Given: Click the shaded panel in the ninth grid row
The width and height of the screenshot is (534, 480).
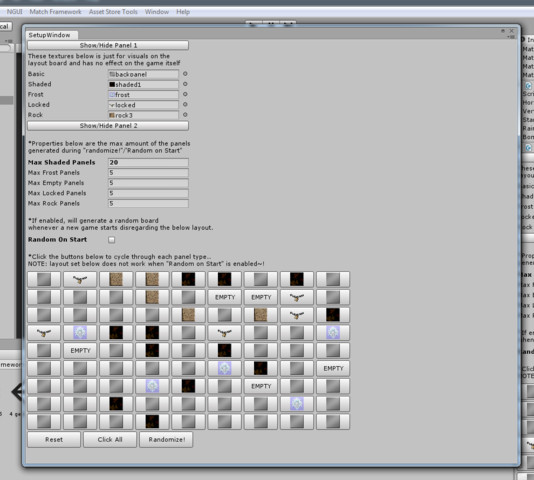Looking at the screenshot, I should (x=152, y=421).
